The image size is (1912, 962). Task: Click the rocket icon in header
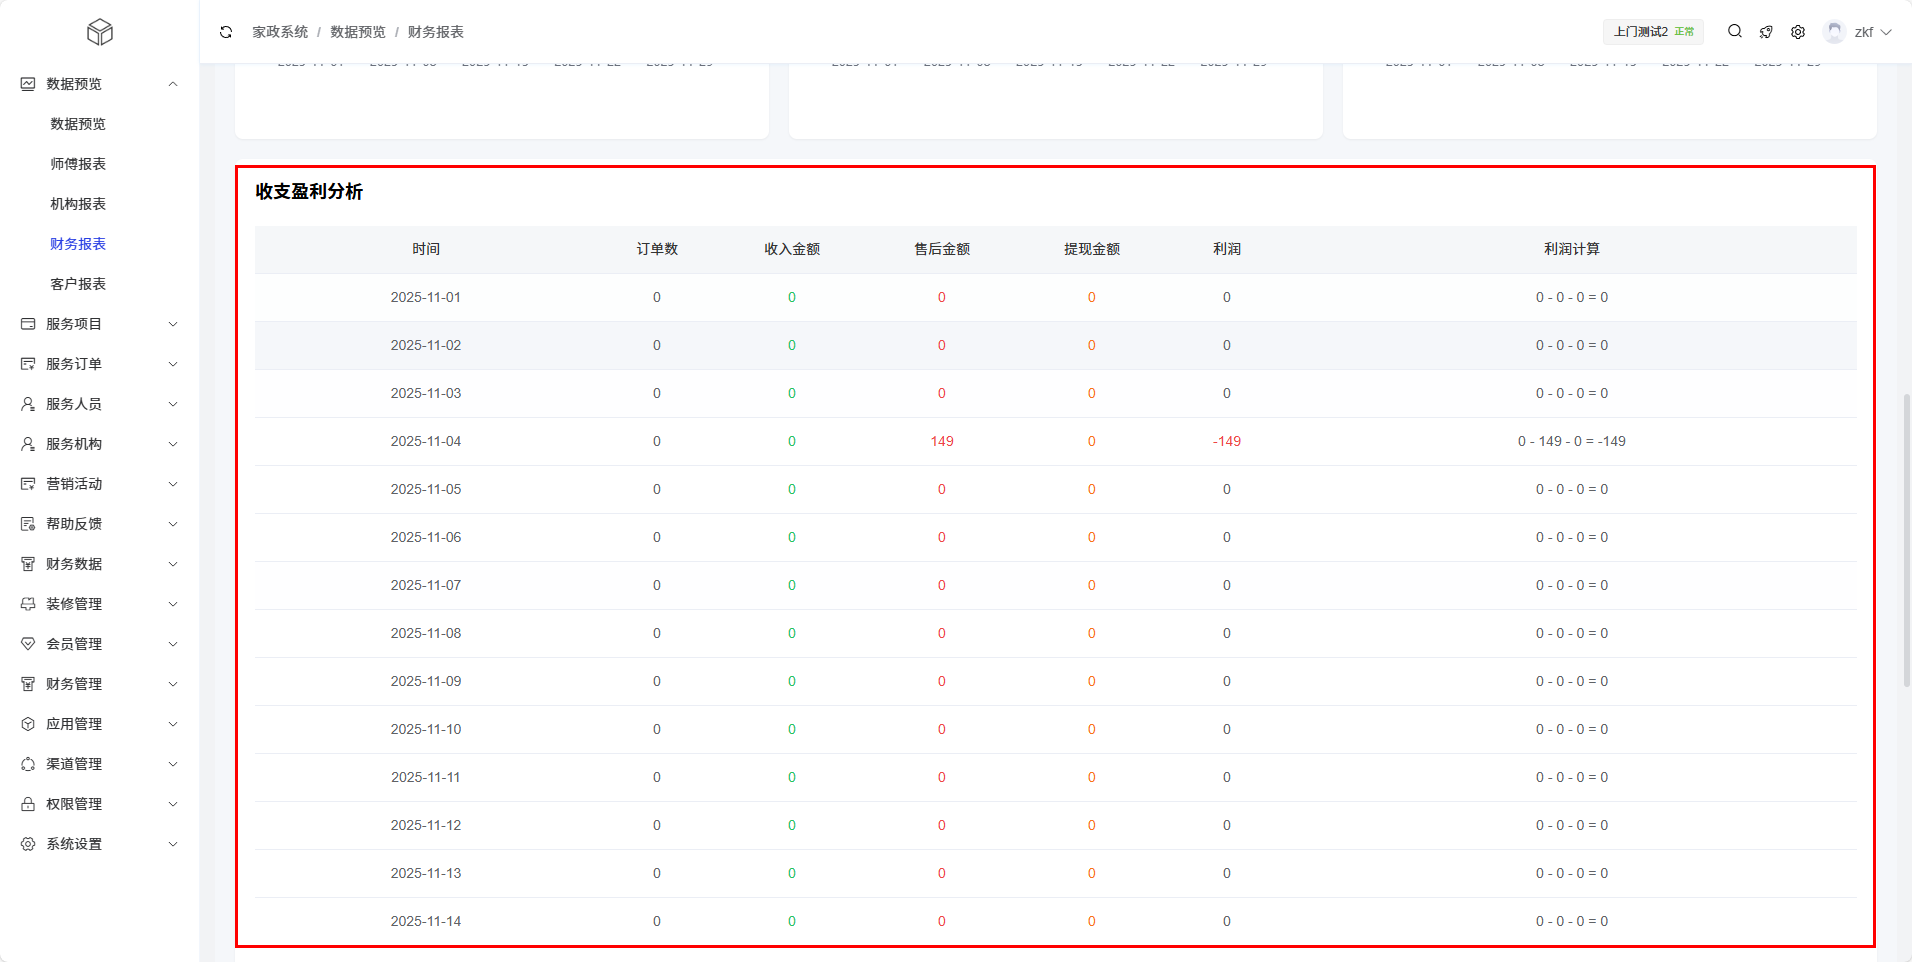pyautogui.click(x=1766, y=32)
